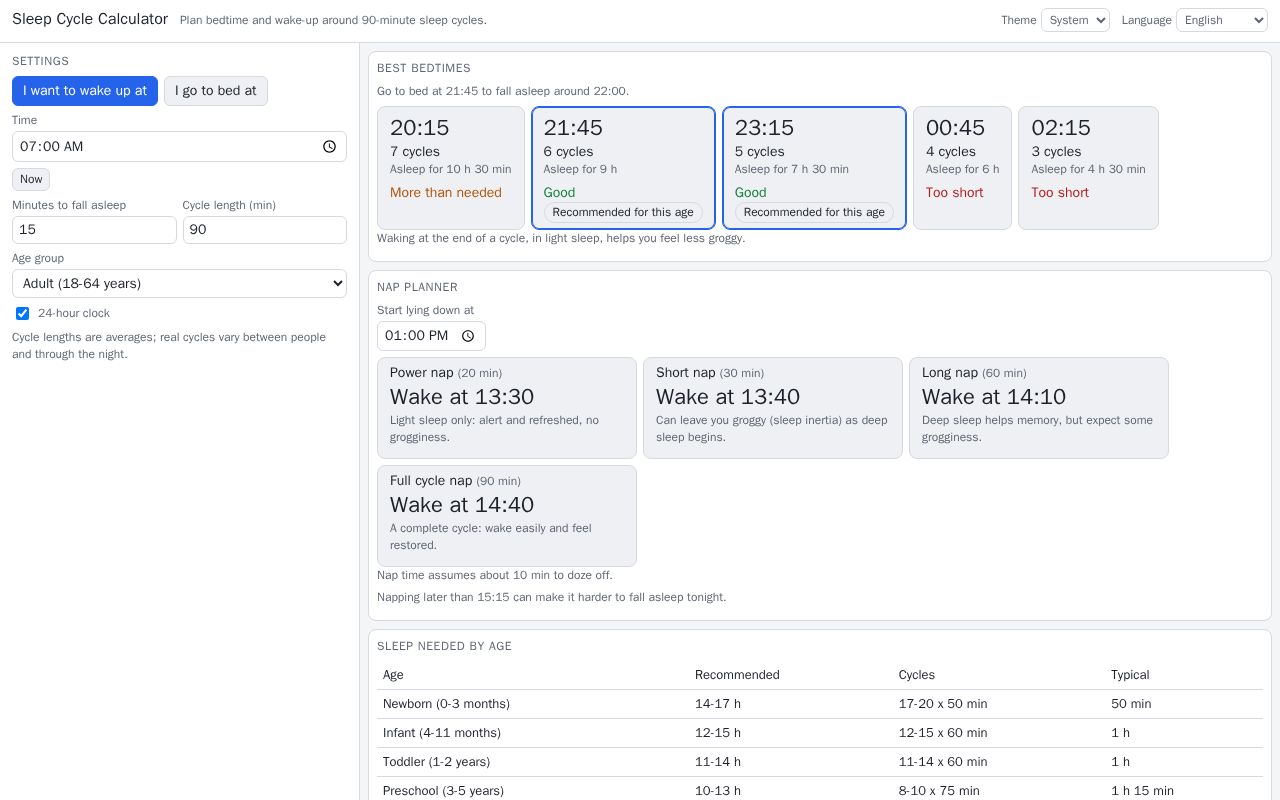Toggle the 24-hour clock checkbox
The width and height of the screenshot is (1280, 800).
22,313
